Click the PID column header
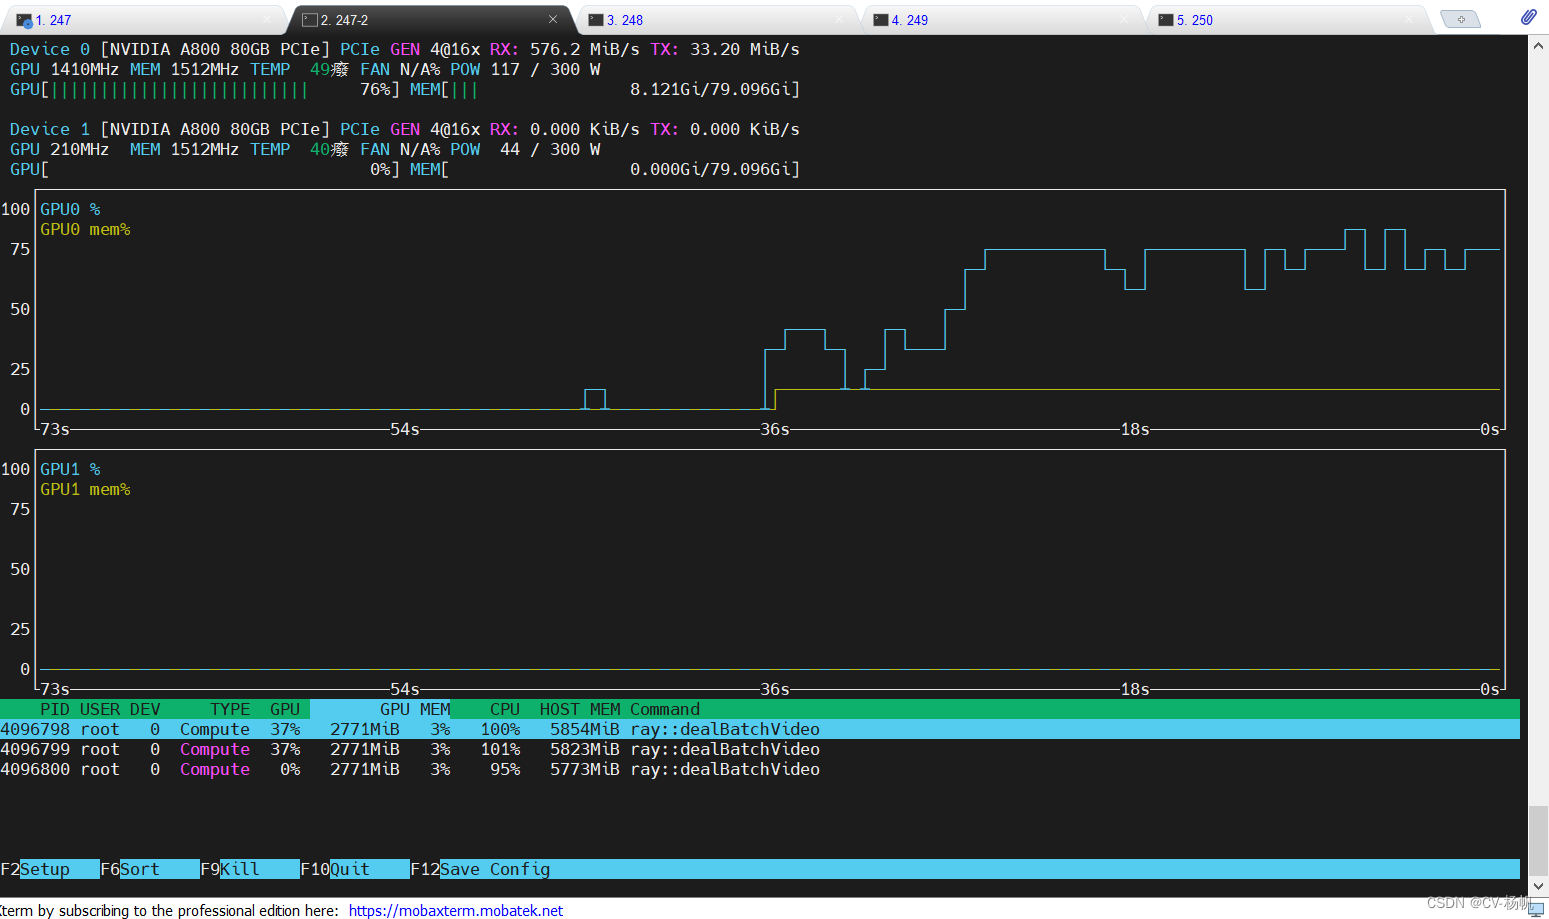The width and height of the screenshot is (1549, 919). [x=55, y=709]
